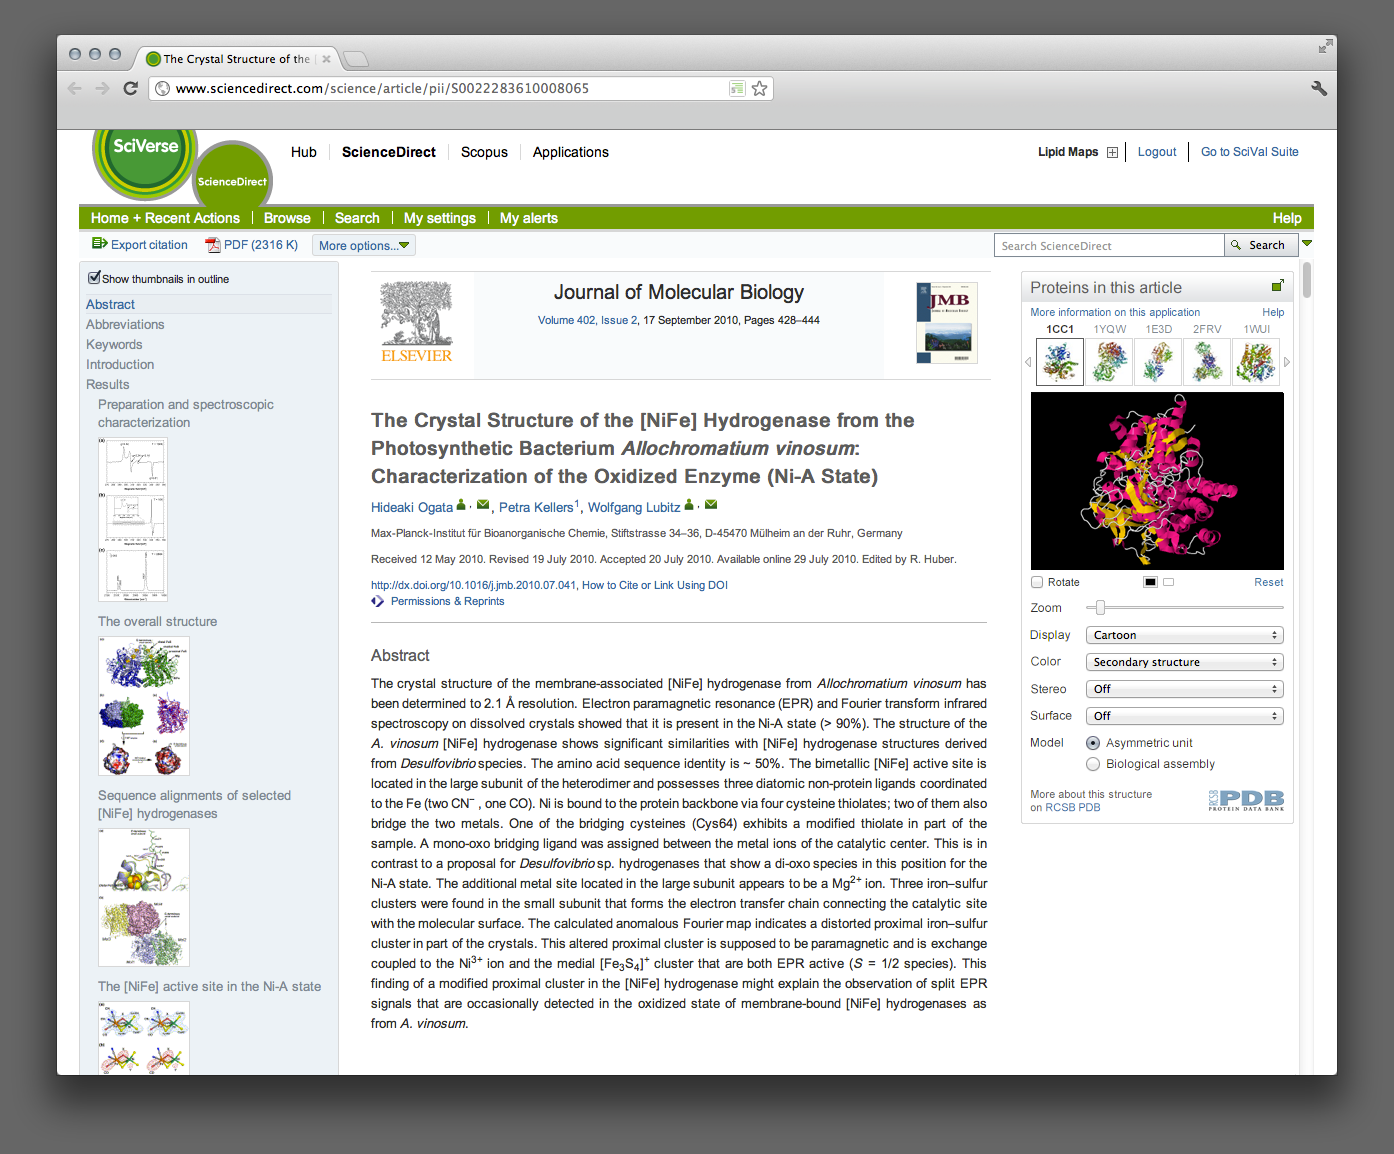Select black background swatch in protein viewer
Screen dimensions: 1394x1154
coord(1150,582)
